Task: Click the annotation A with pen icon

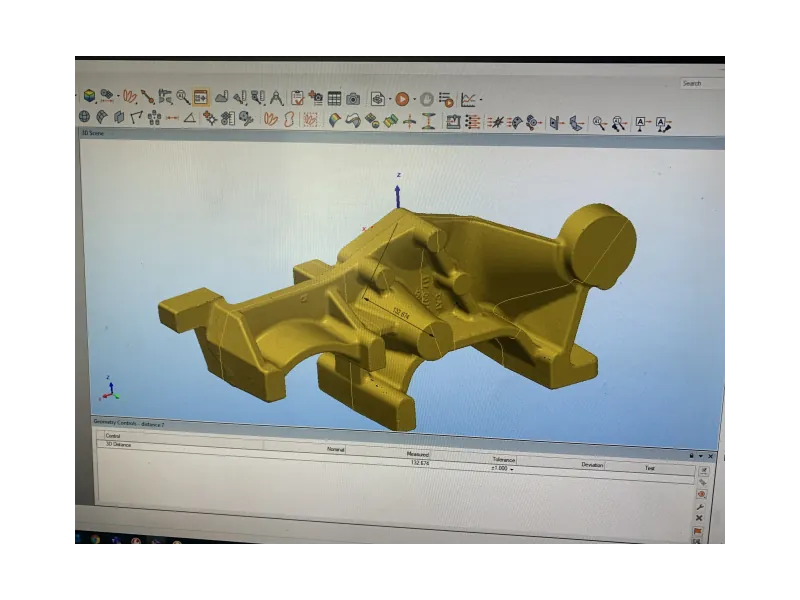Action: tap(663, 124)
